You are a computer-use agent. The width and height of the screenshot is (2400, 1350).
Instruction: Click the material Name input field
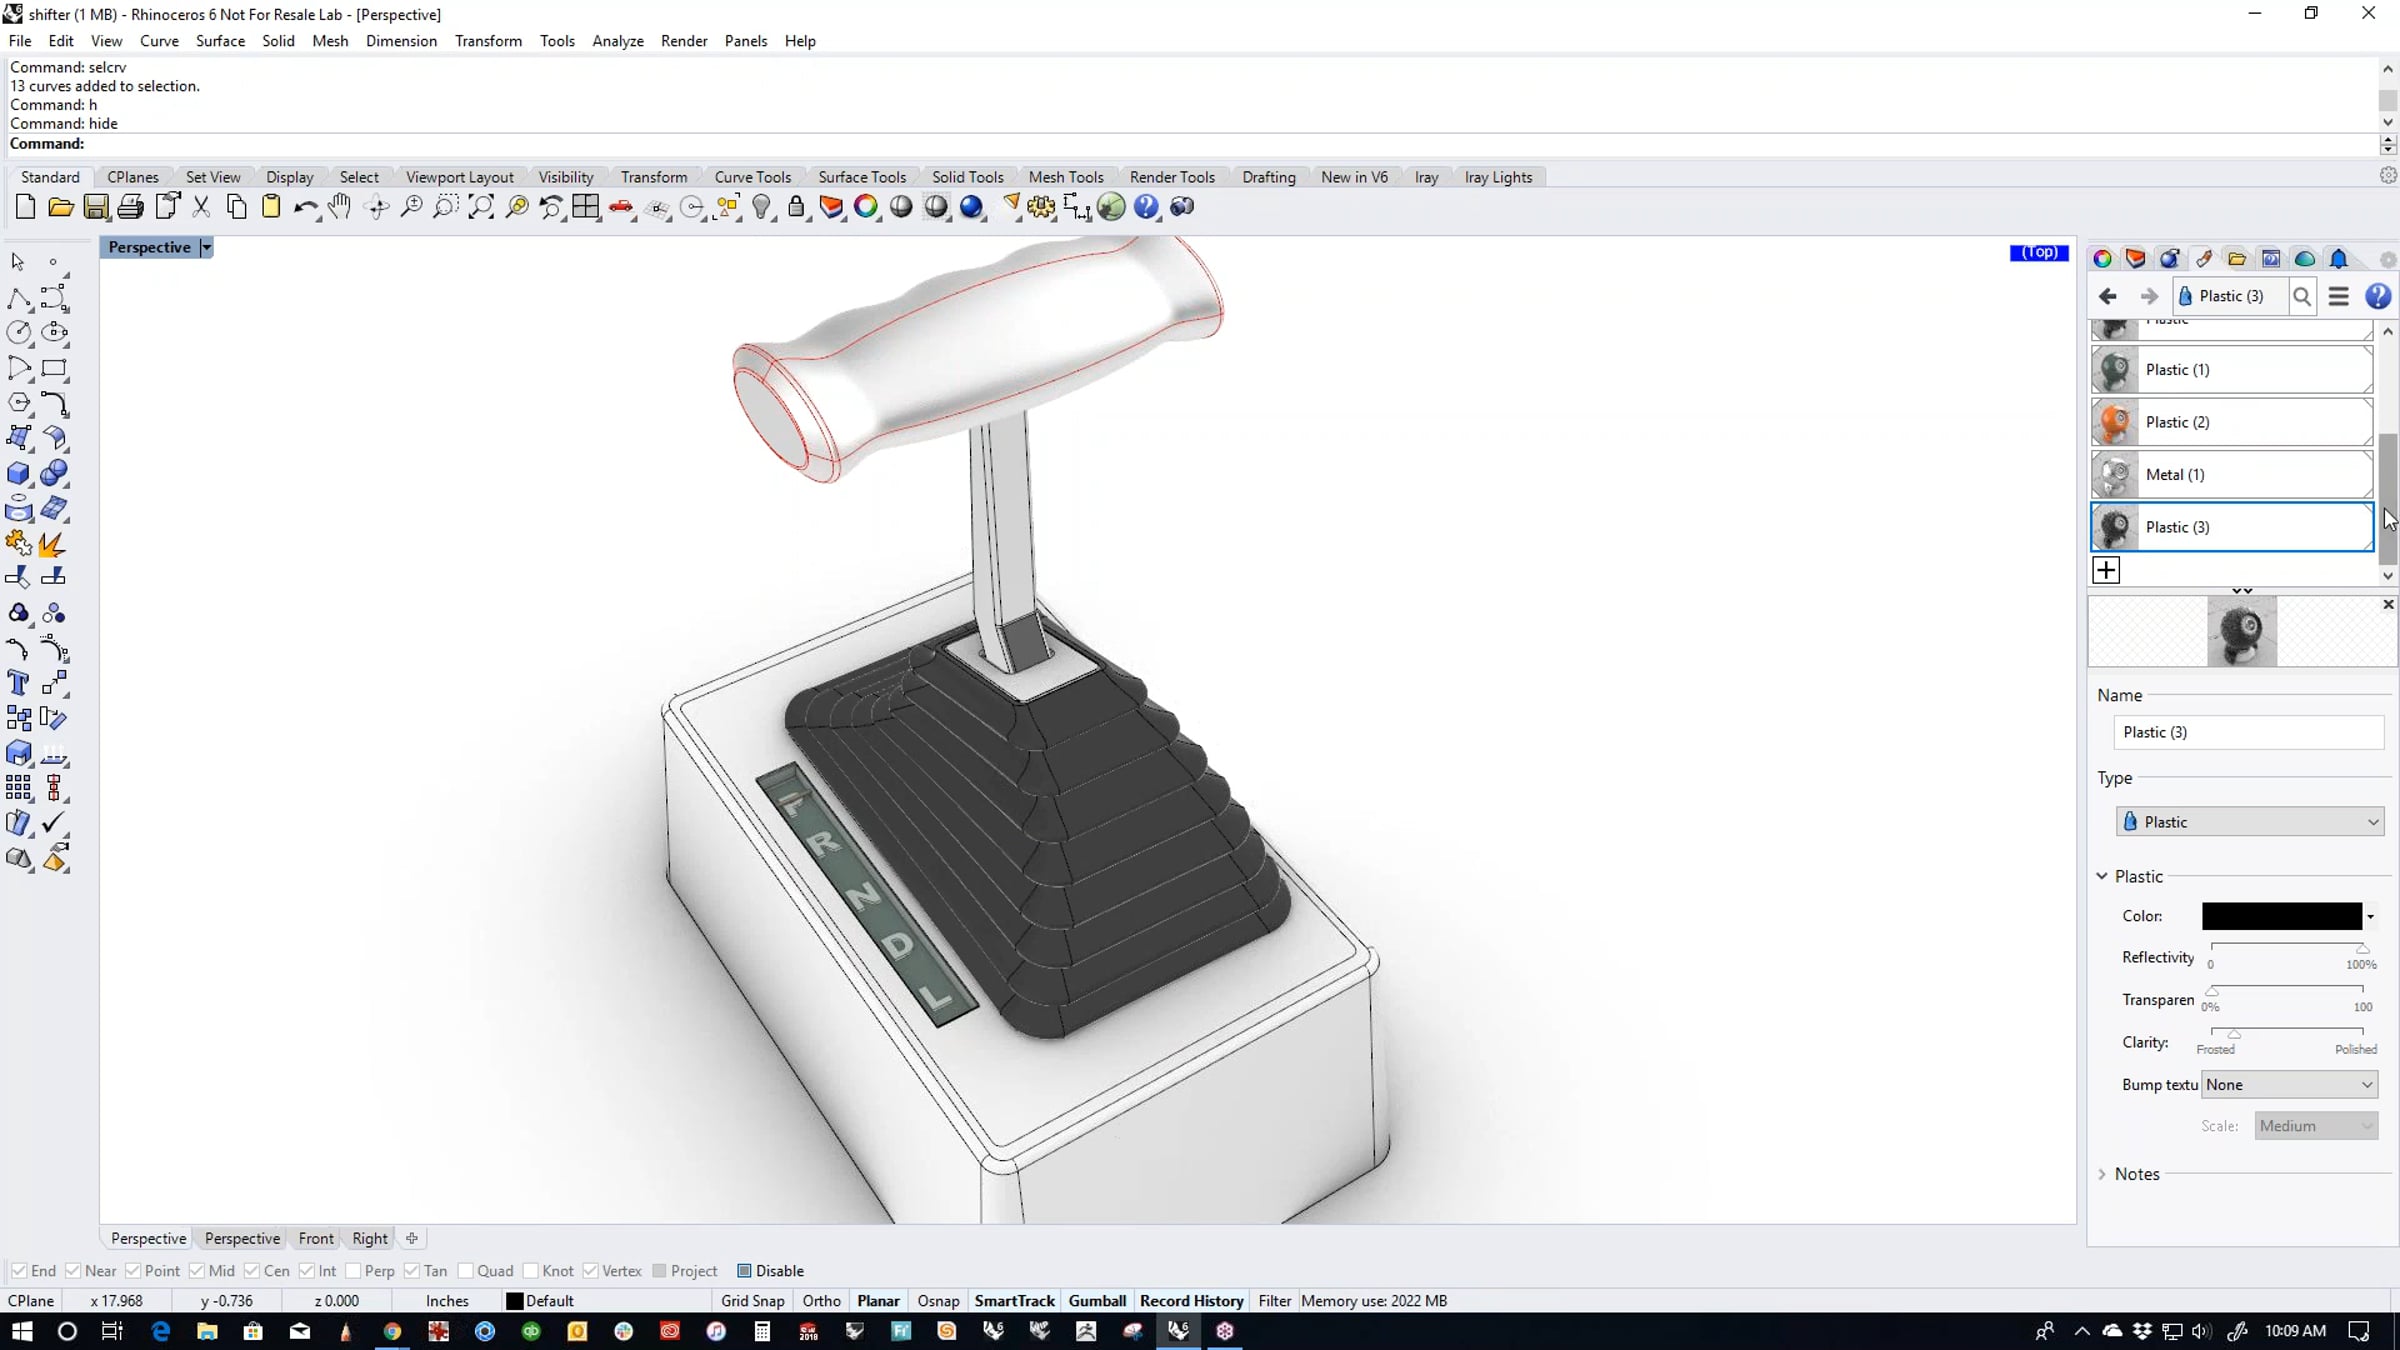coord(2248,733)
